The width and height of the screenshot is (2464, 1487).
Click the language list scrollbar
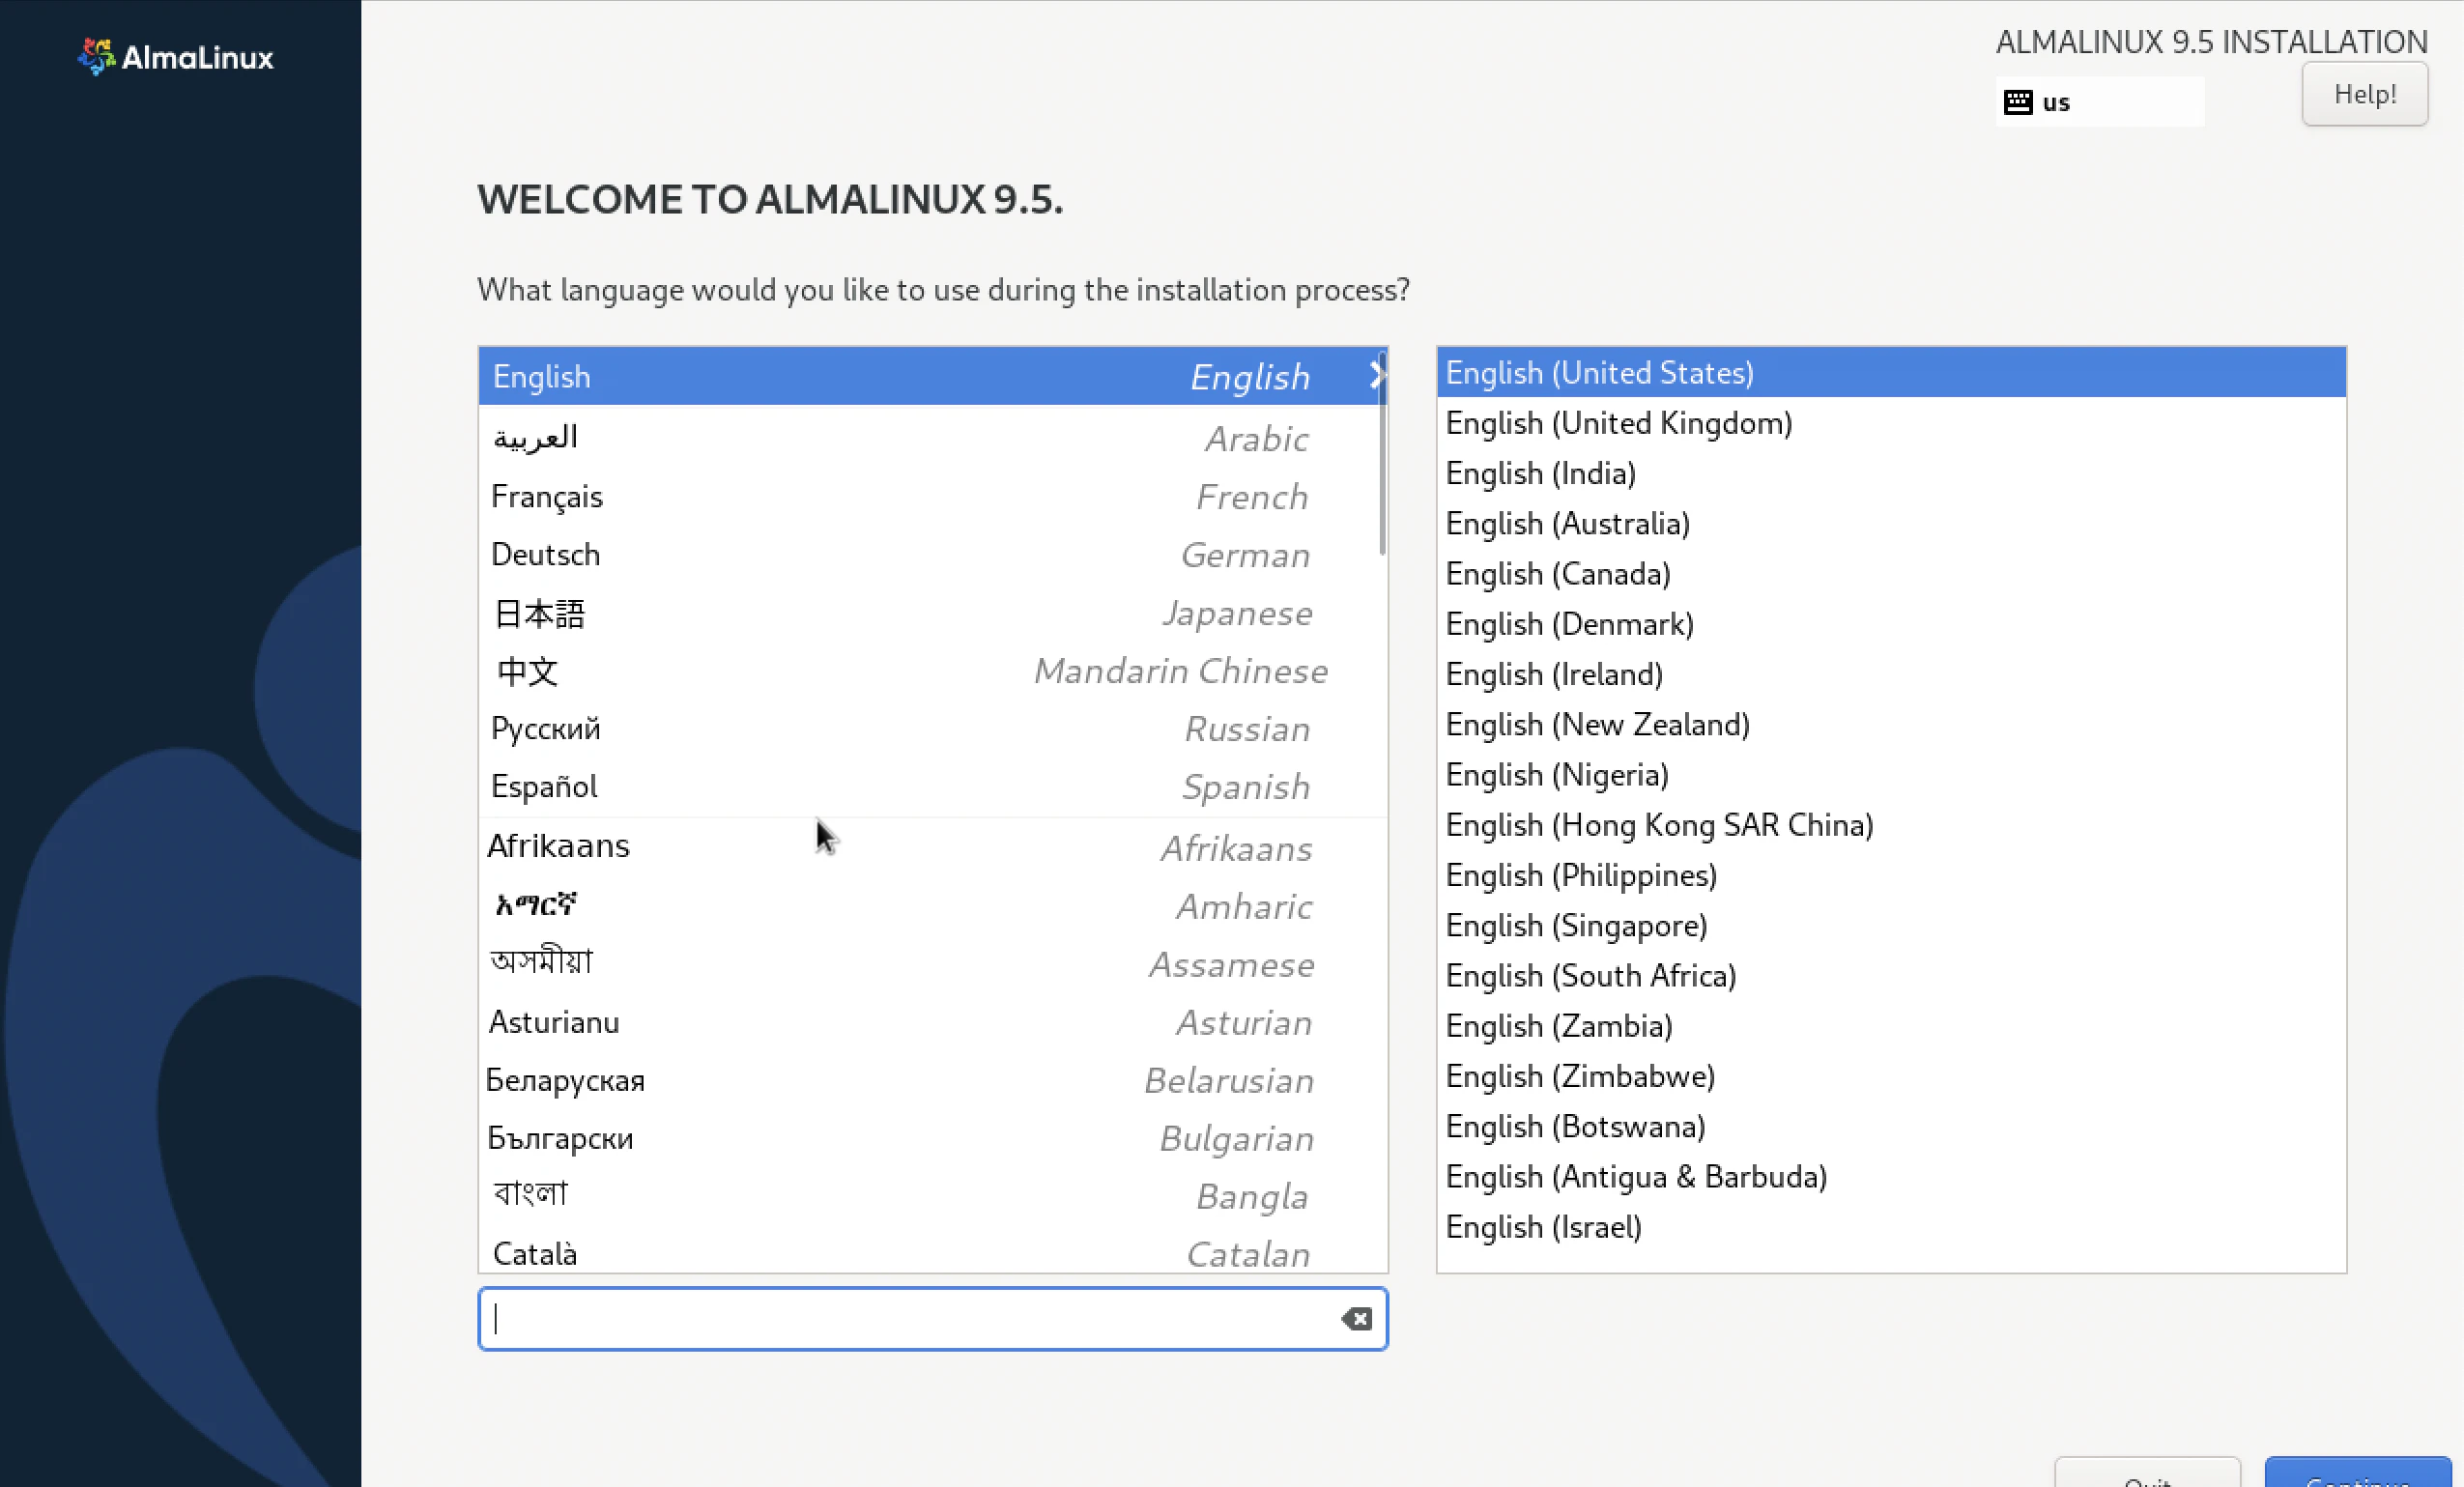(1382, 453)
